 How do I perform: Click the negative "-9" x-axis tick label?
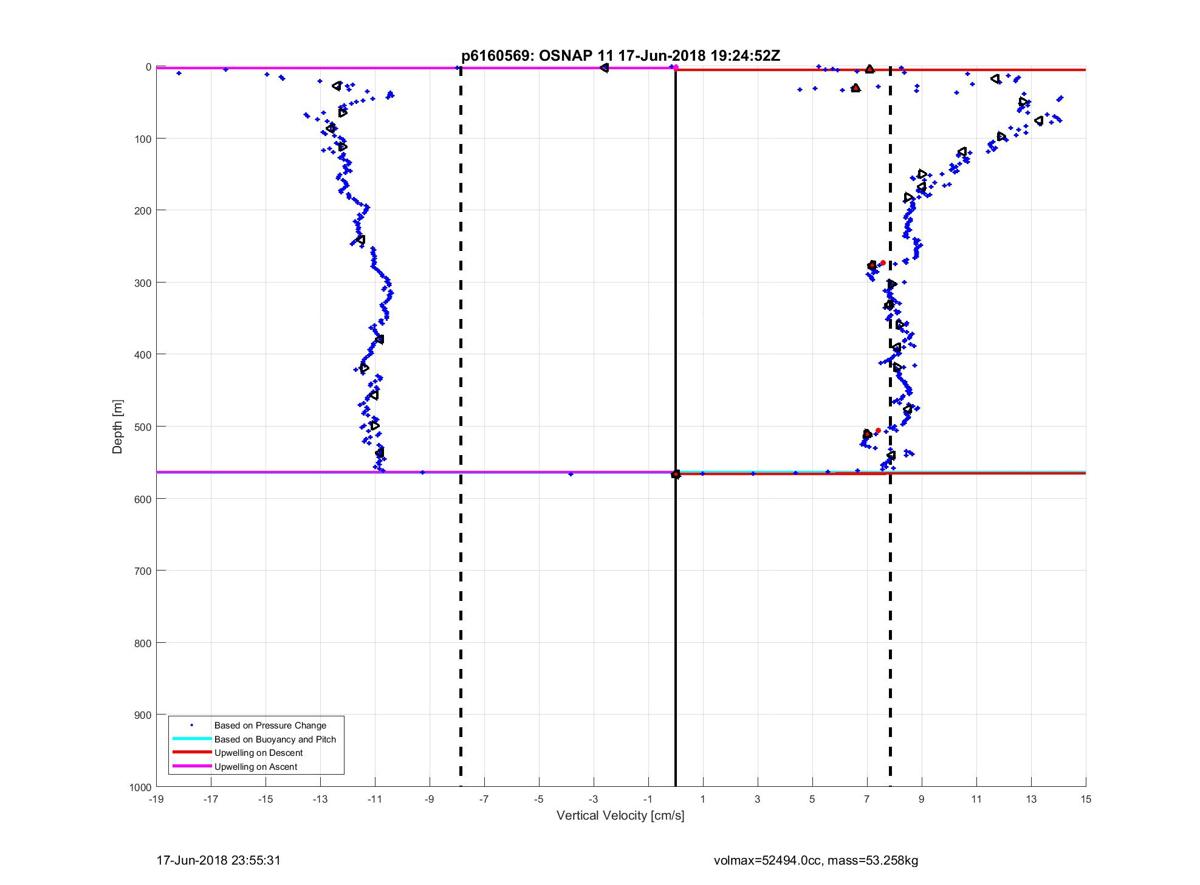click(429, 800)
